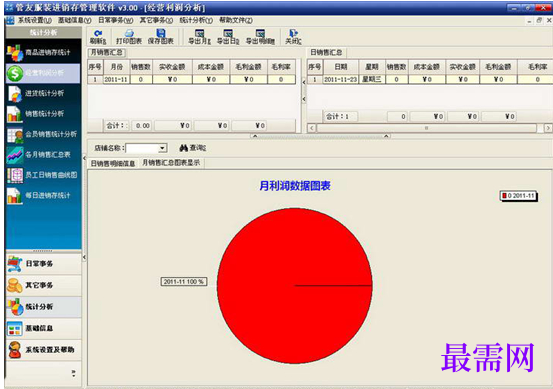Image resolution: width=553 pixels, height=389 pixels.
Task: Switch to 日常事务 panel with cart icon
Action: [x=43, y=264]
